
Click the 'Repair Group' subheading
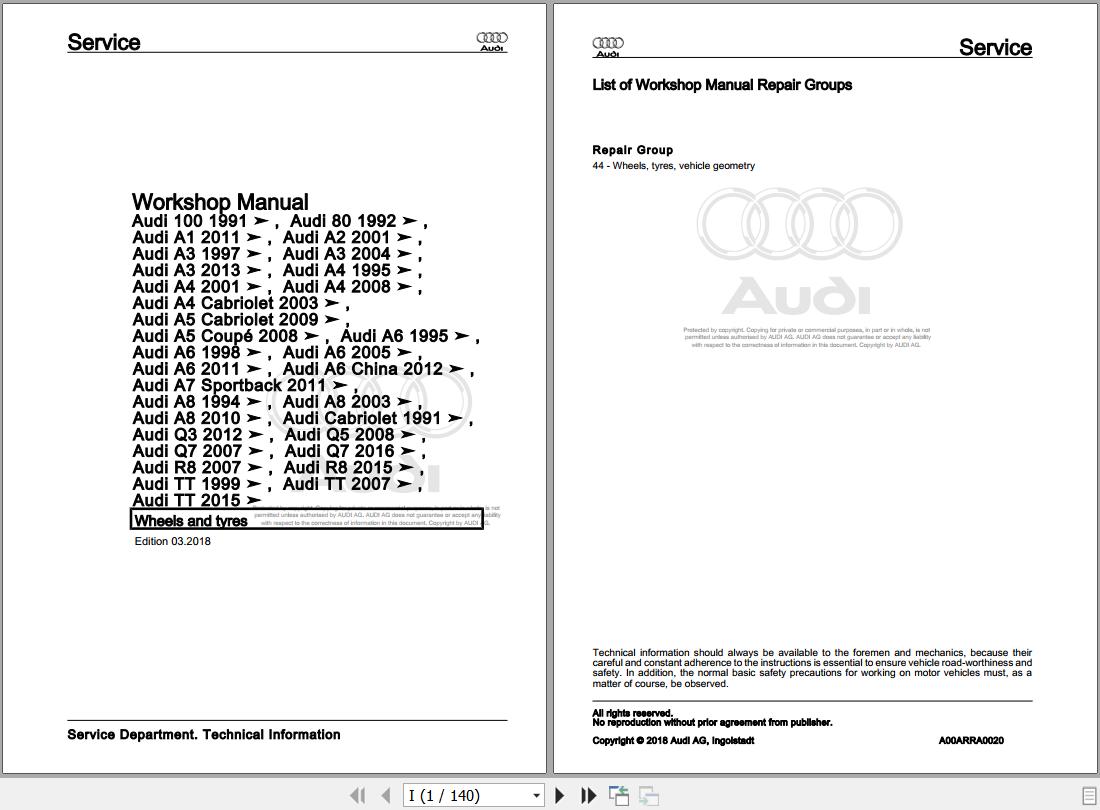[633, 150]
